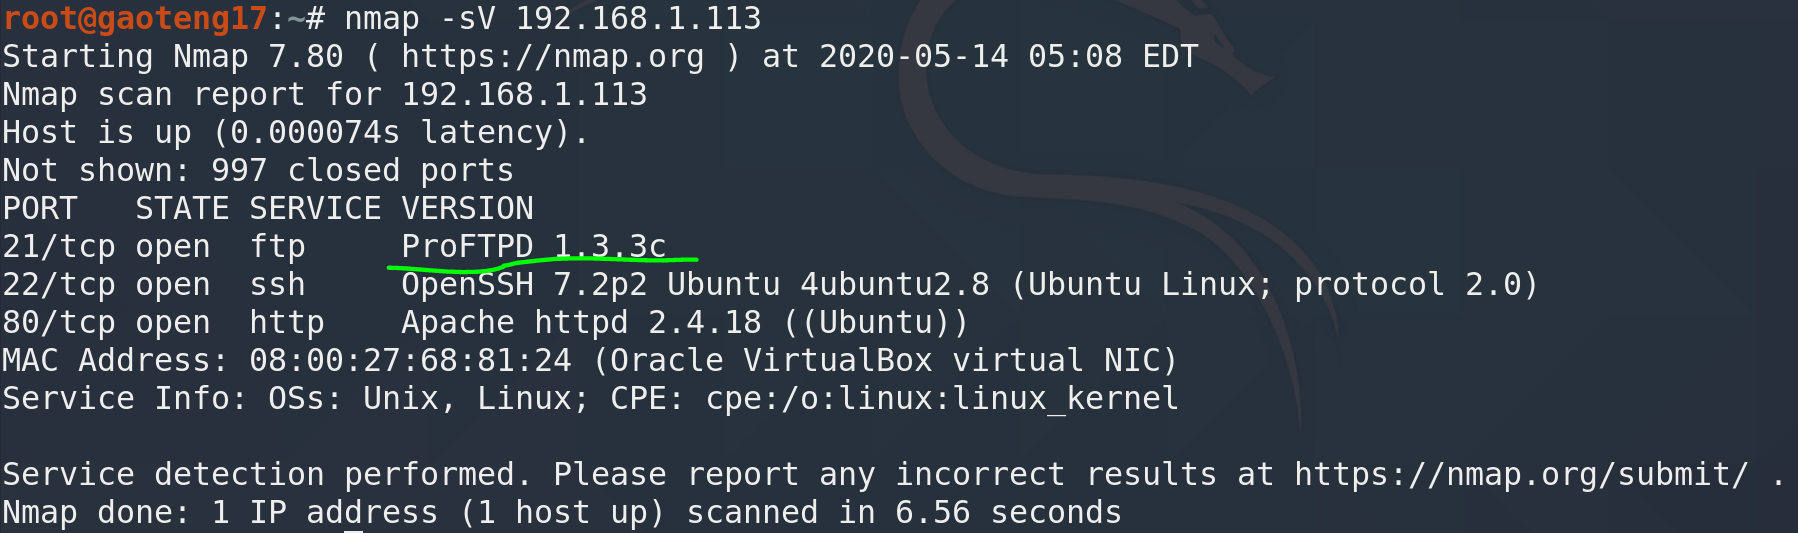
Task: Click the PORT column header
Action: tap(40, 209)
